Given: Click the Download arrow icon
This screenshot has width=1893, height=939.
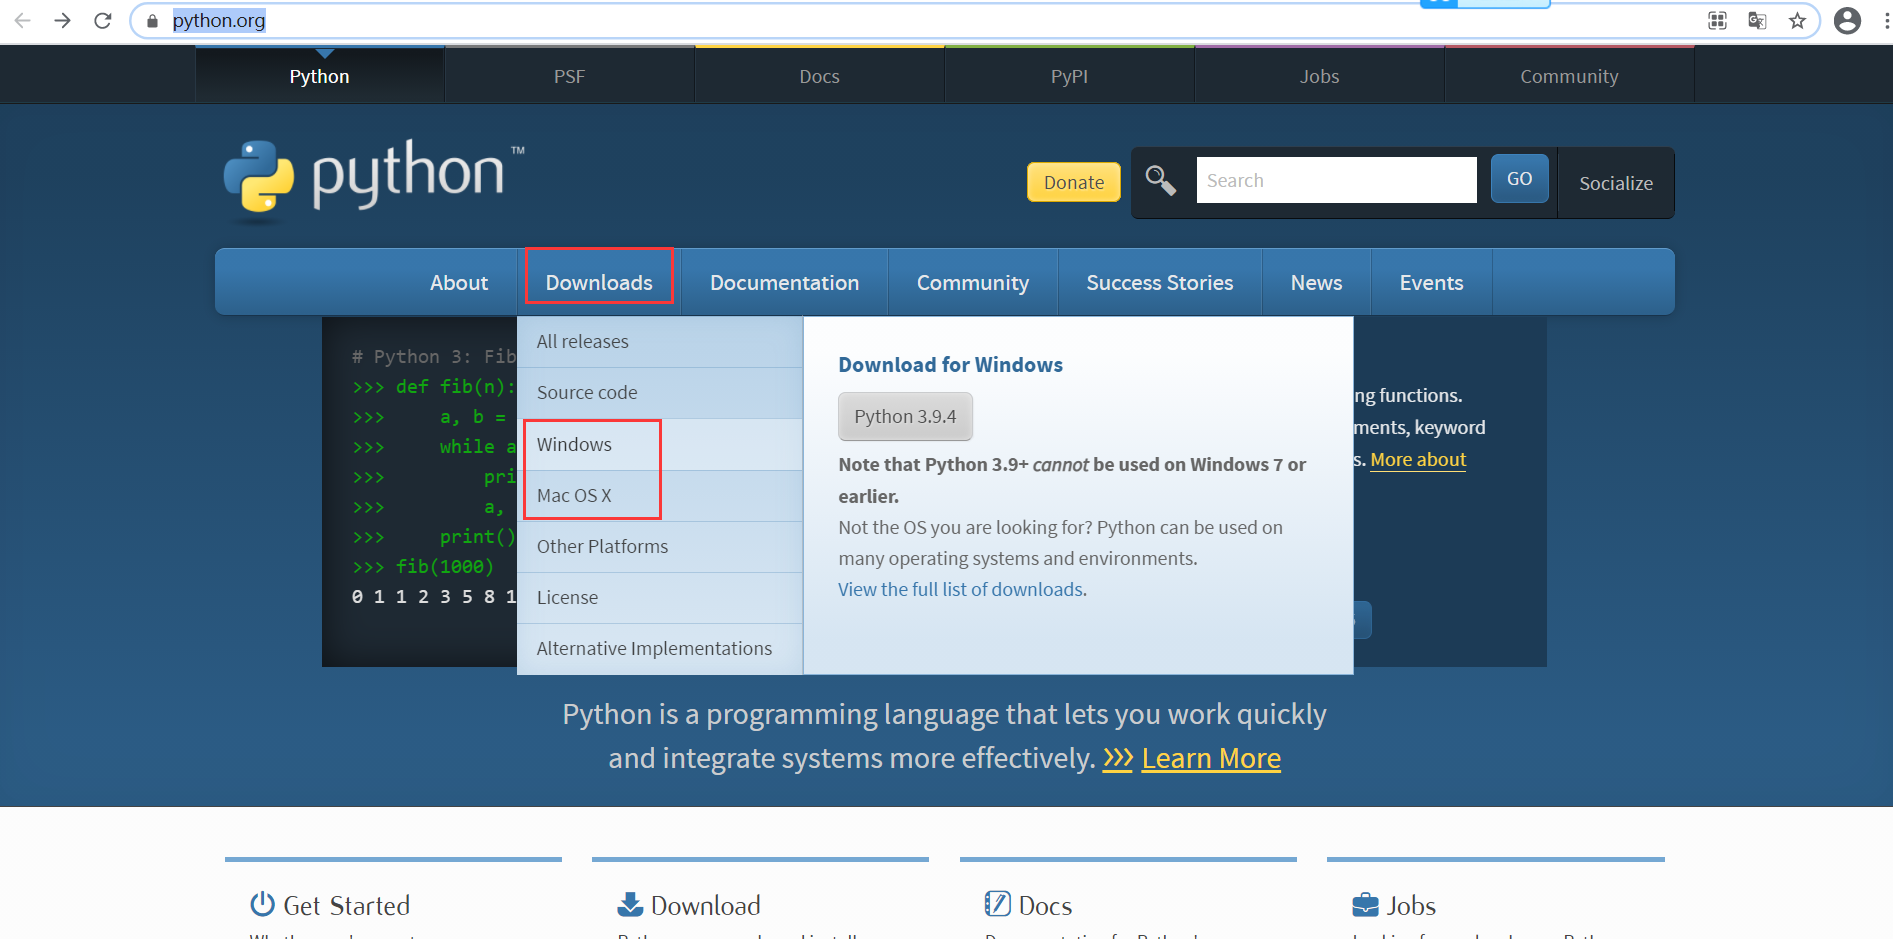Looking at the screenshot, I should (630, 904).
